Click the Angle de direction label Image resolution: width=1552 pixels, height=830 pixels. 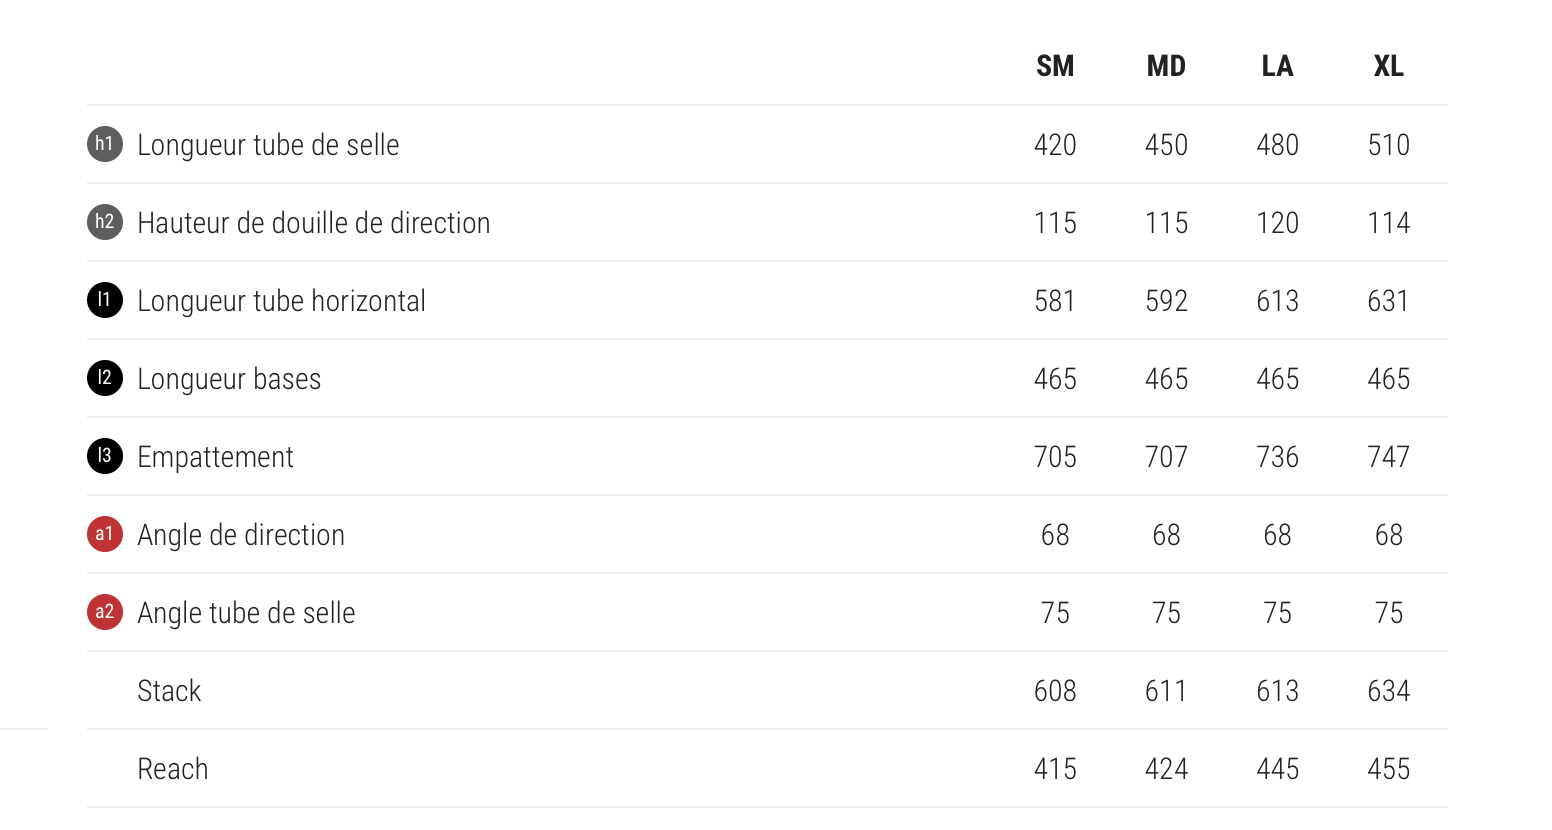pos(241,535)
